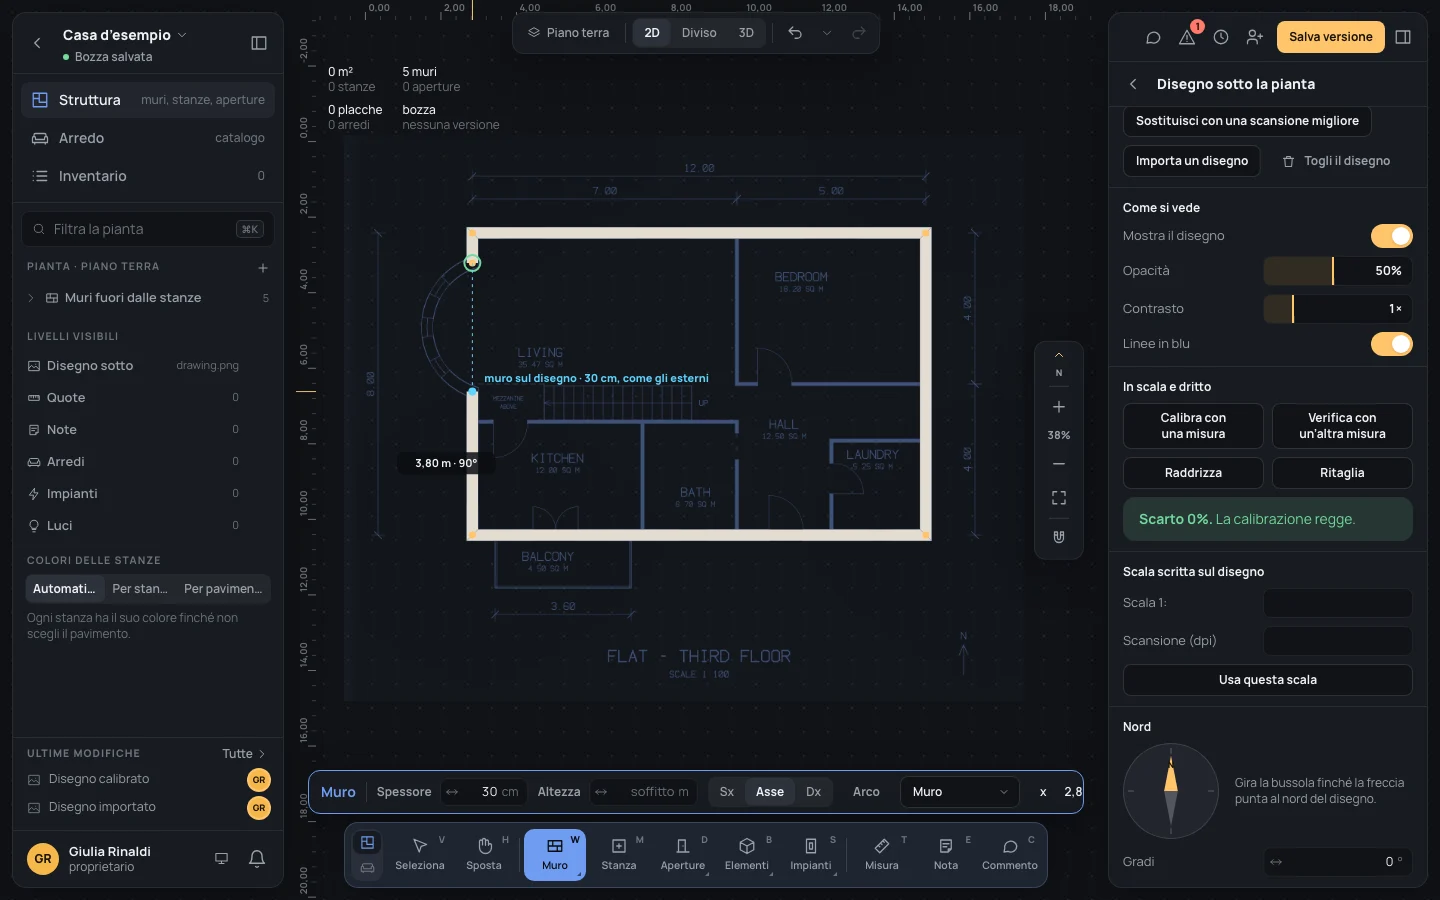Image resolution: width=1440 pixels, height=900 pixels.
Task: Activate the Seleziona pointer tool
Action: (x=420, y=855)
